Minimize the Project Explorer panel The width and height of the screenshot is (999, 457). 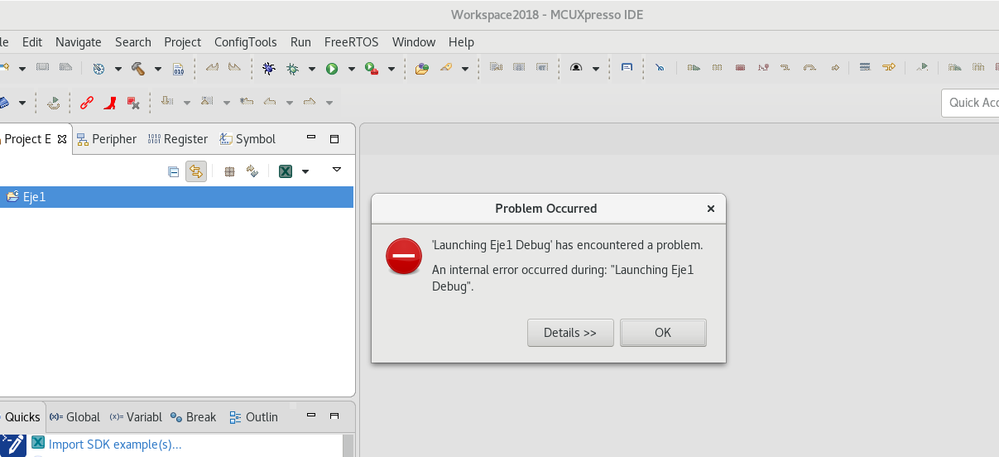(312, 138)
